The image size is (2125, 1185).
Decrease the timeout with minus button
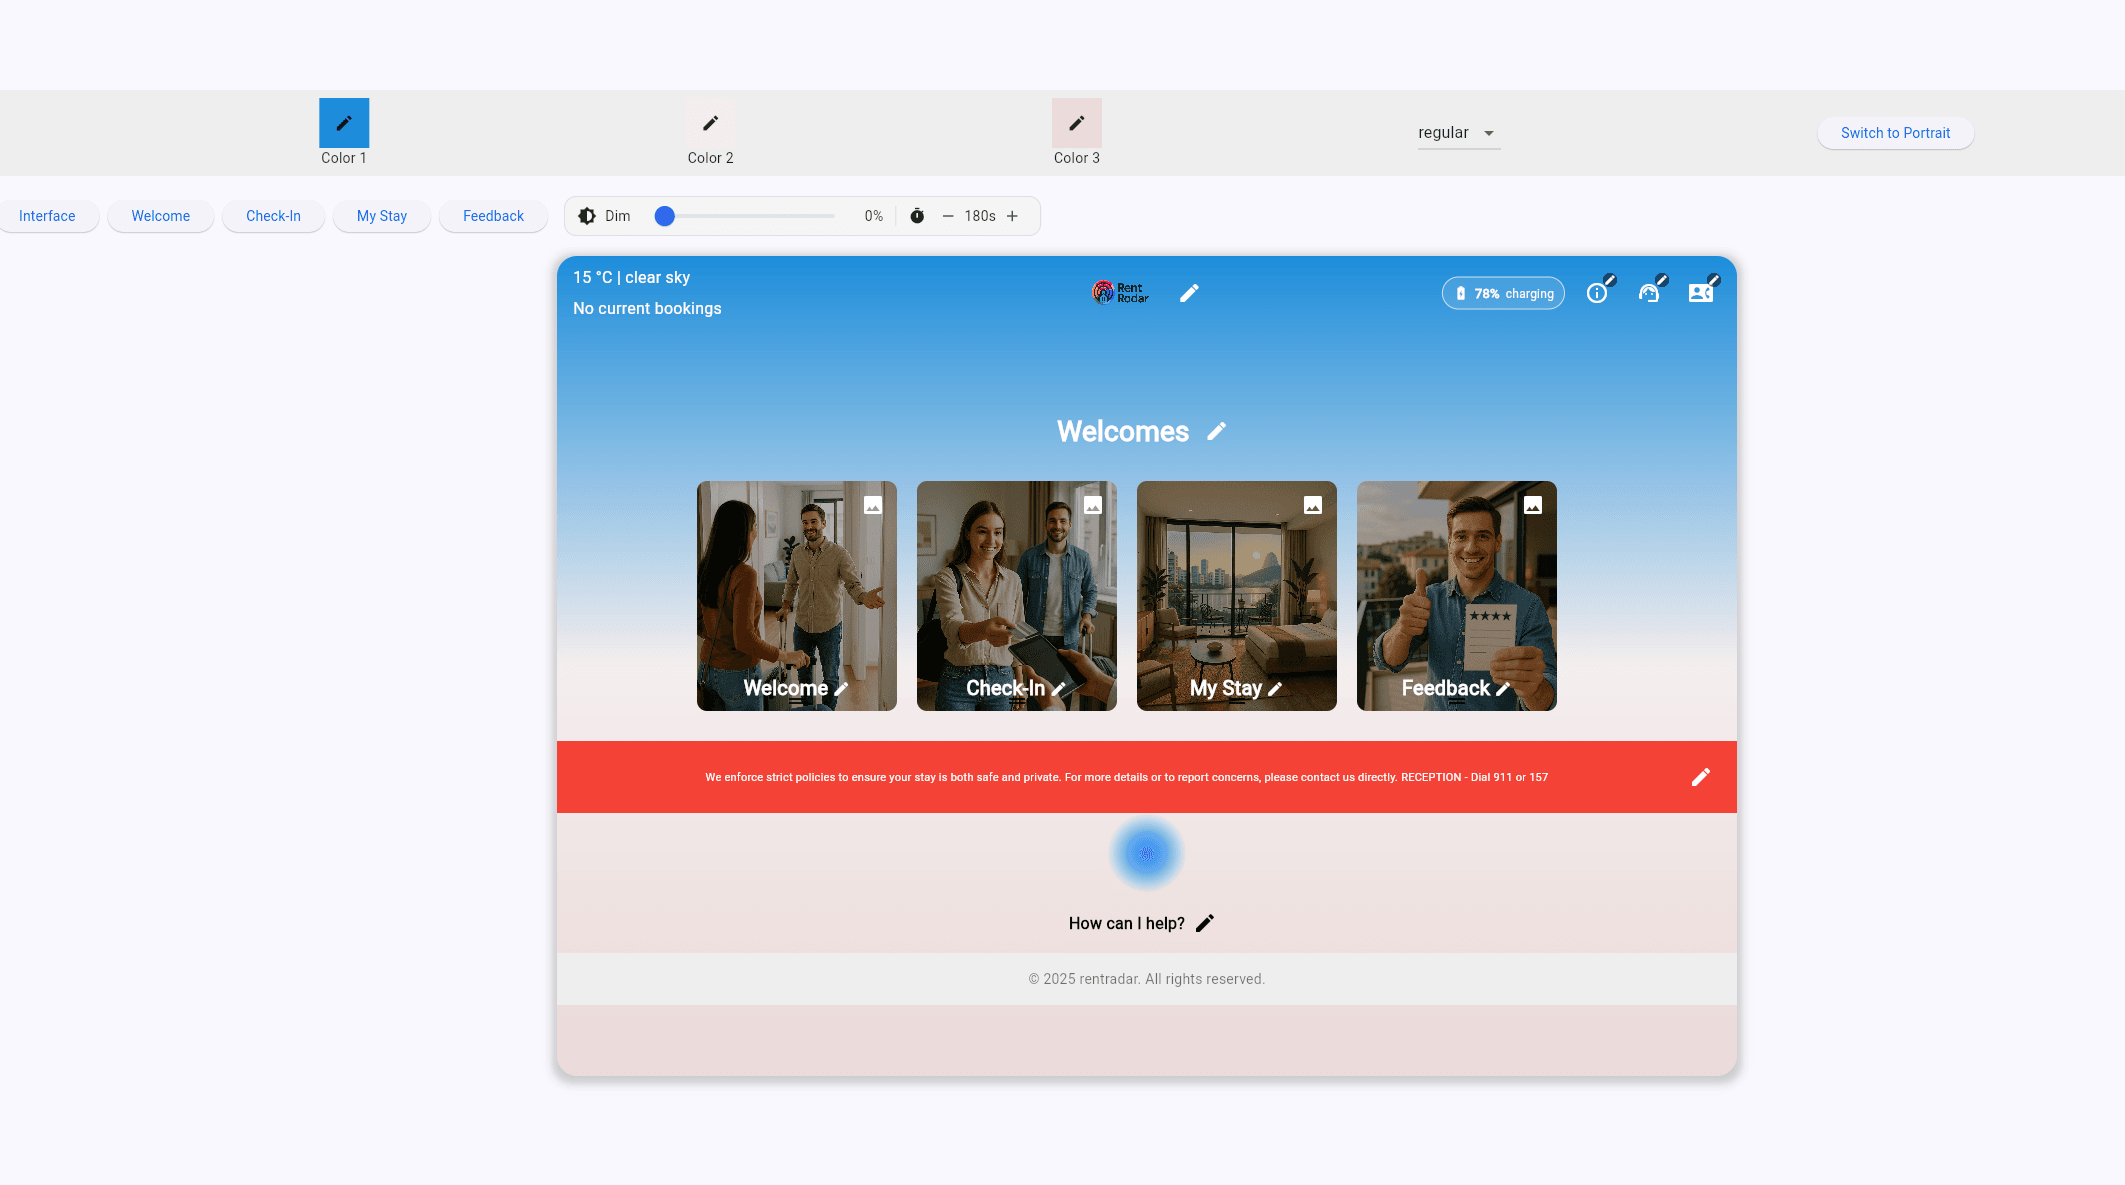tap(948, 216)
